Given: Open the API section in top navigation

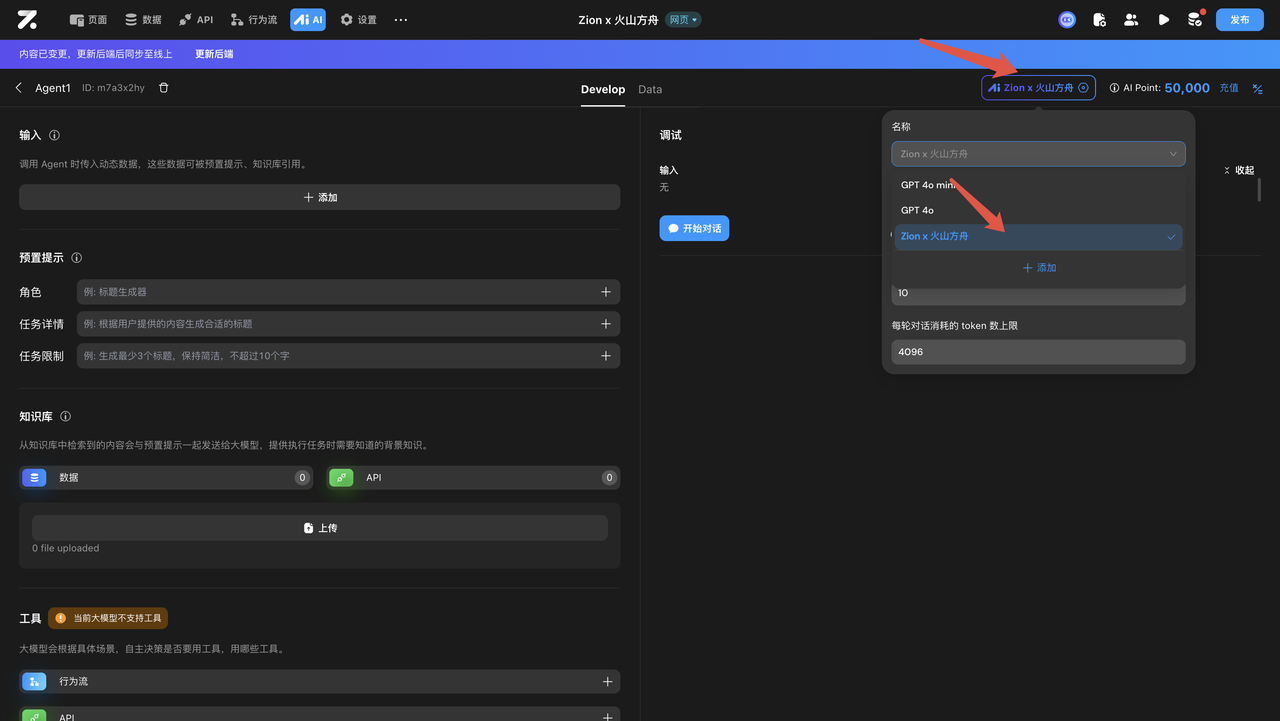Looking at the screenshot, I should 196,19.
